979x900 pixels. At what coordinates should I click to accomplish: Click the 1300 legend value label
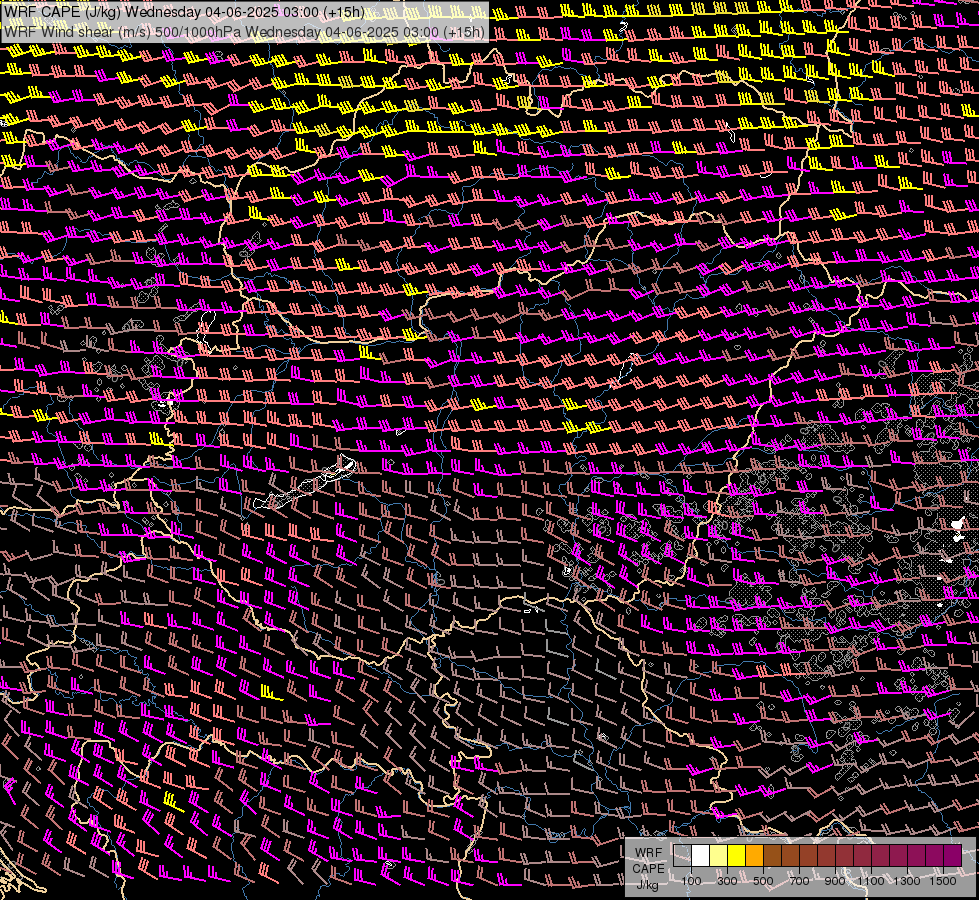click(x=907, y=881)
